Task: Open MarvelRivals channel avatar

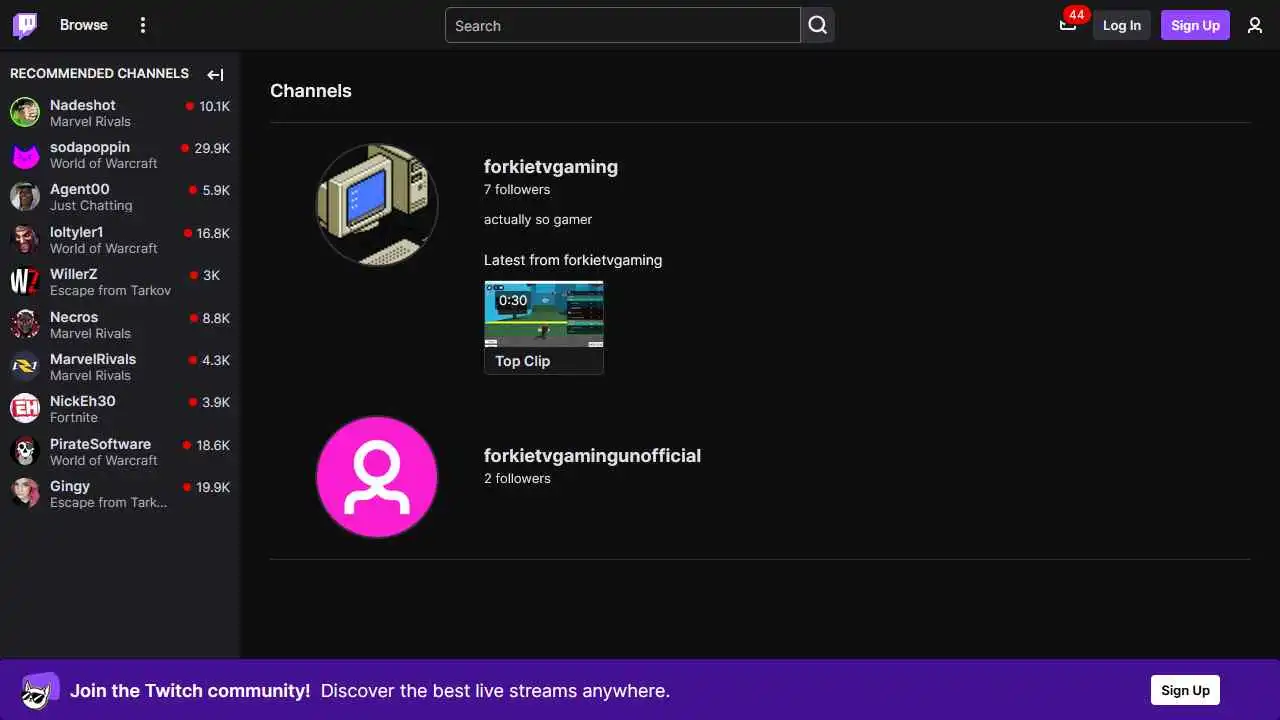Action: (25, 366)
